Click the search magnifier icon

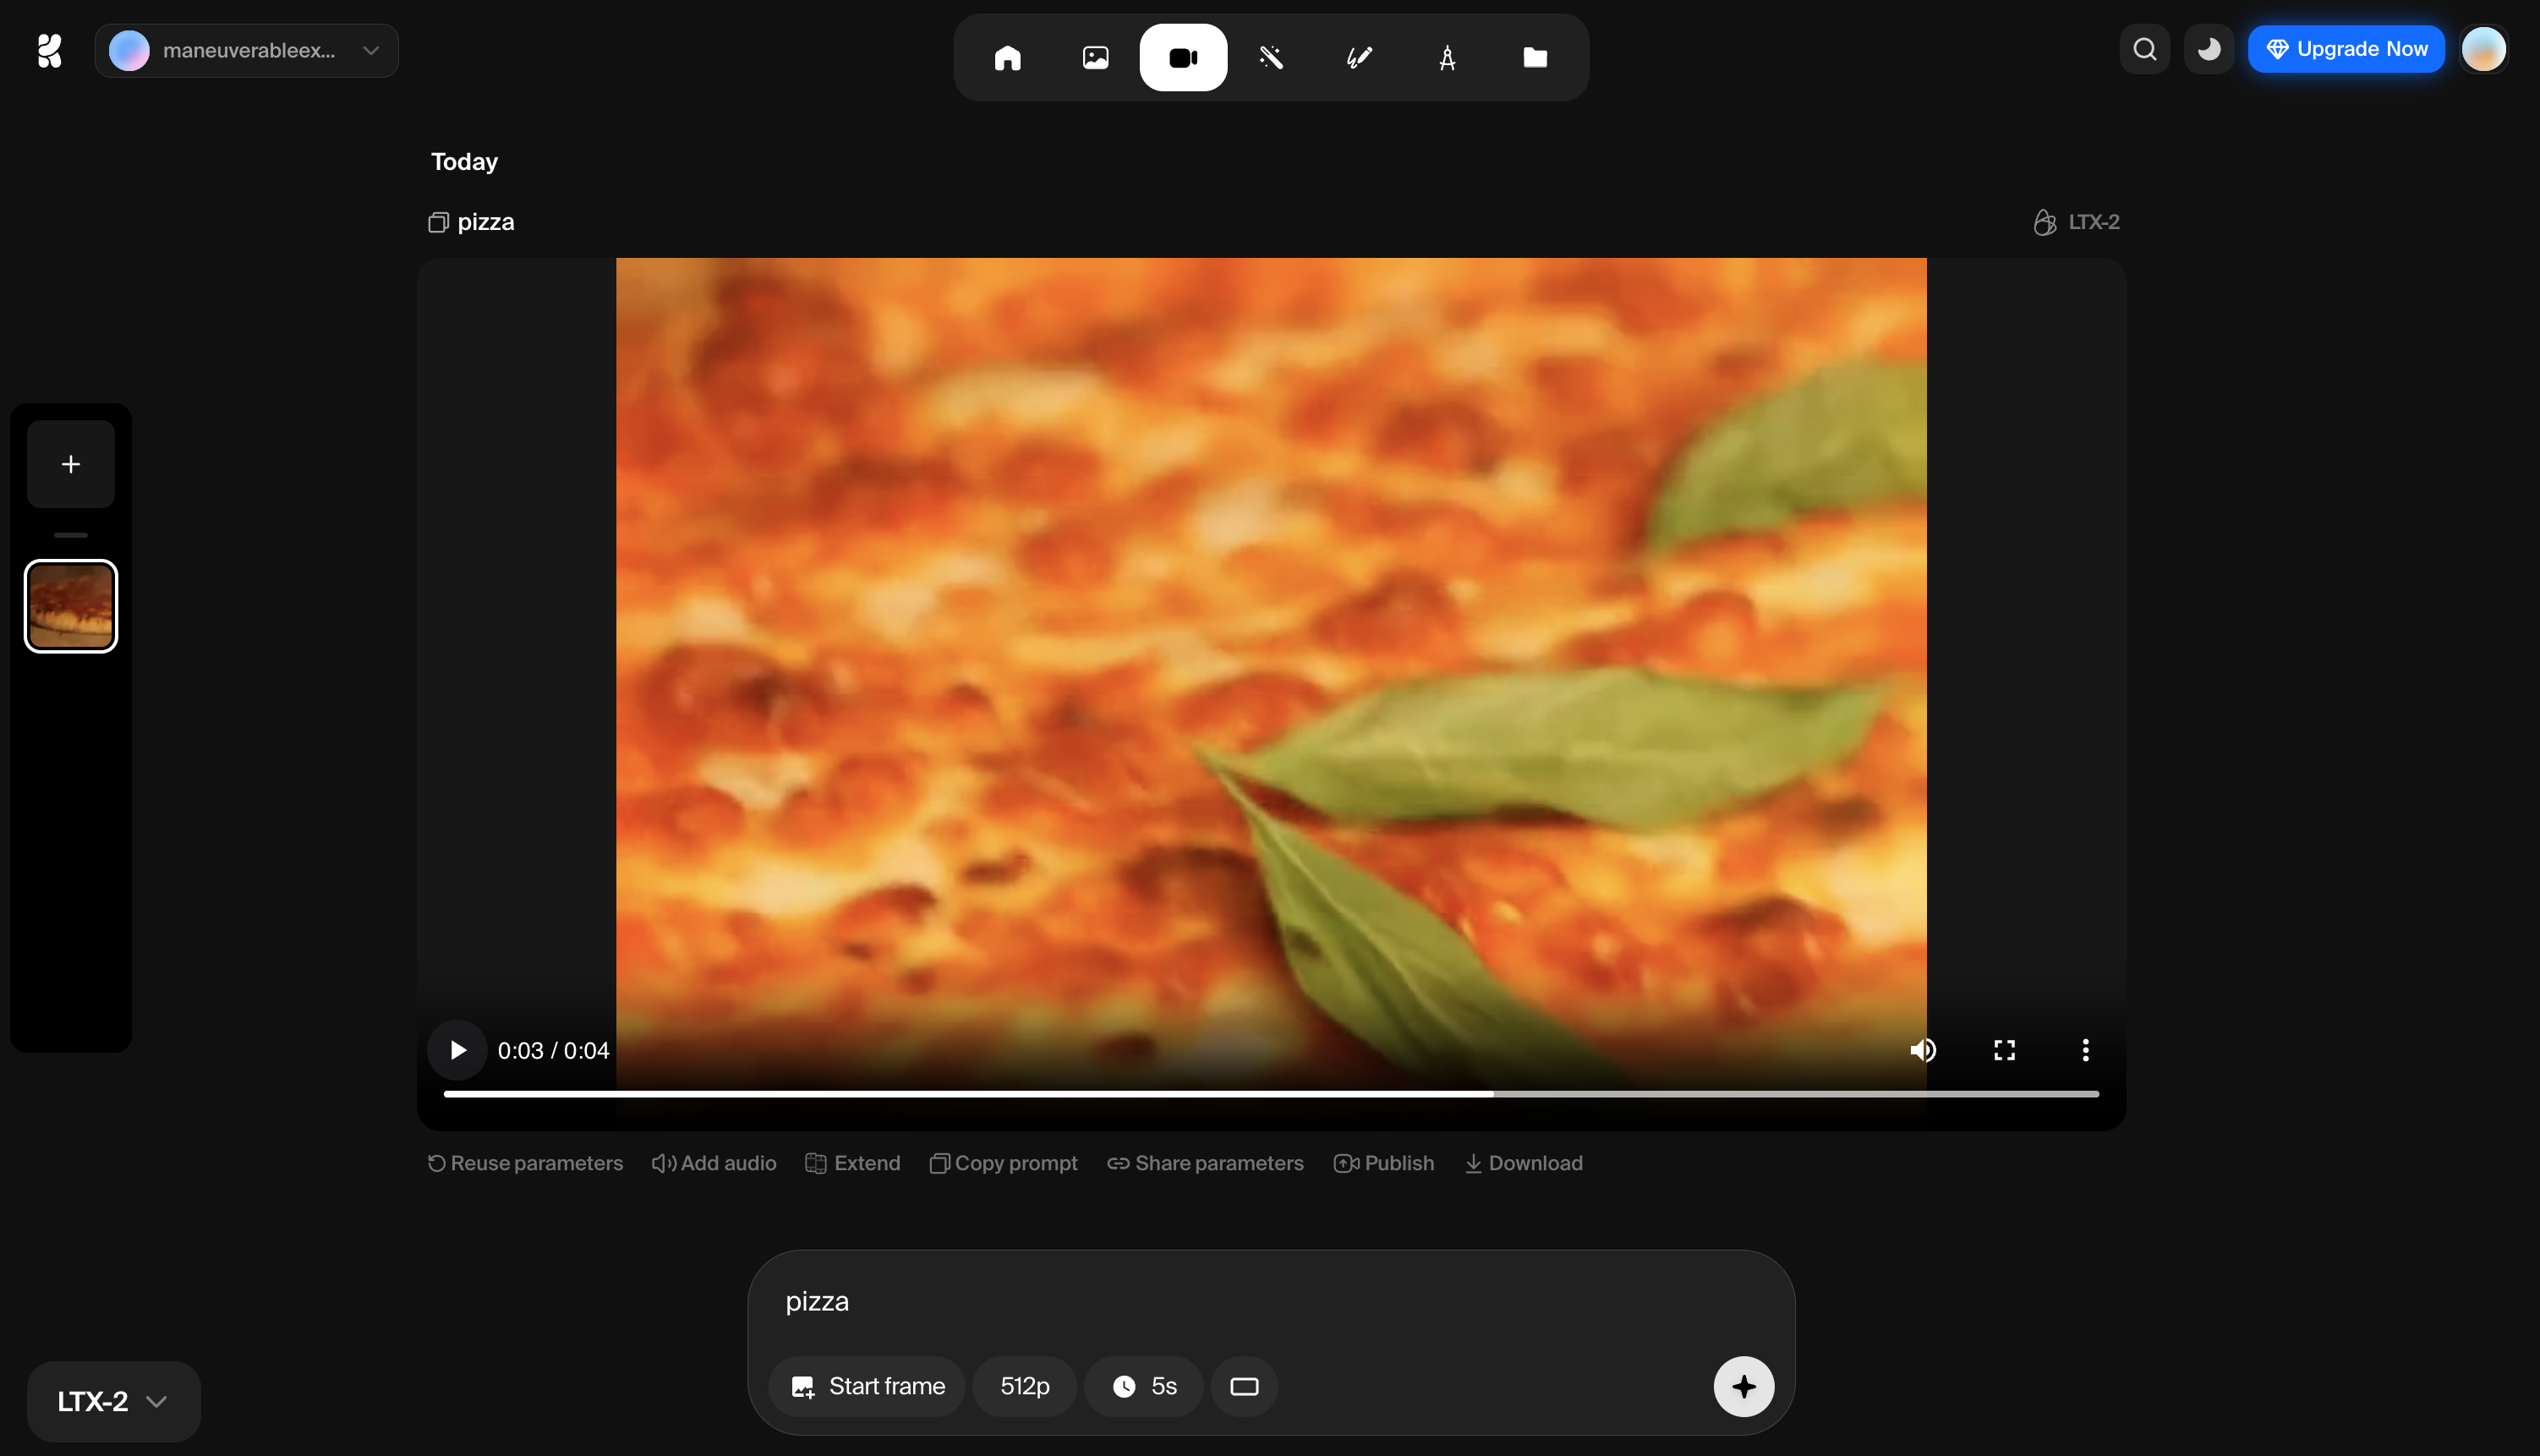[2144, 49]
